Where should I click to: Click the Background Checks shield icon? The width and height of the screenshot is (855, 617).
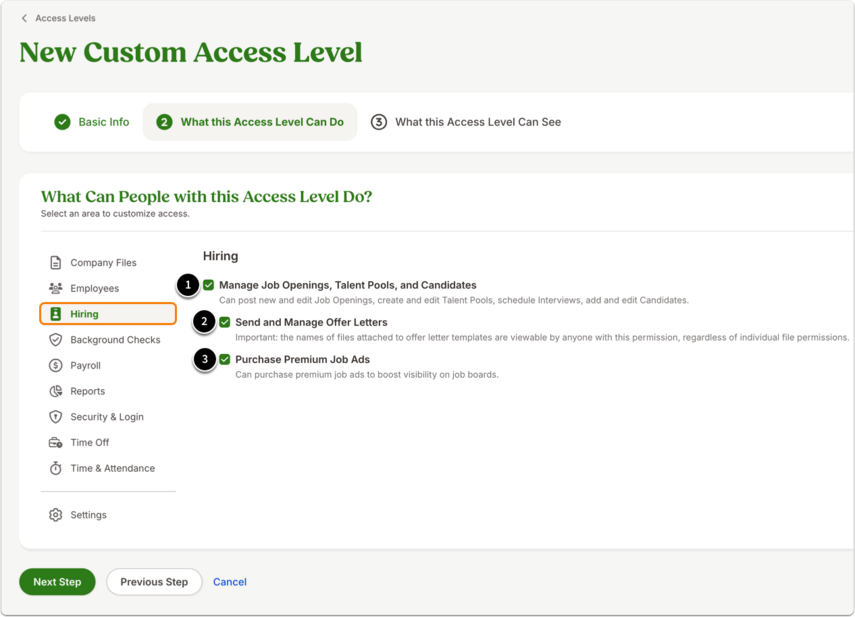click(56, 340)
